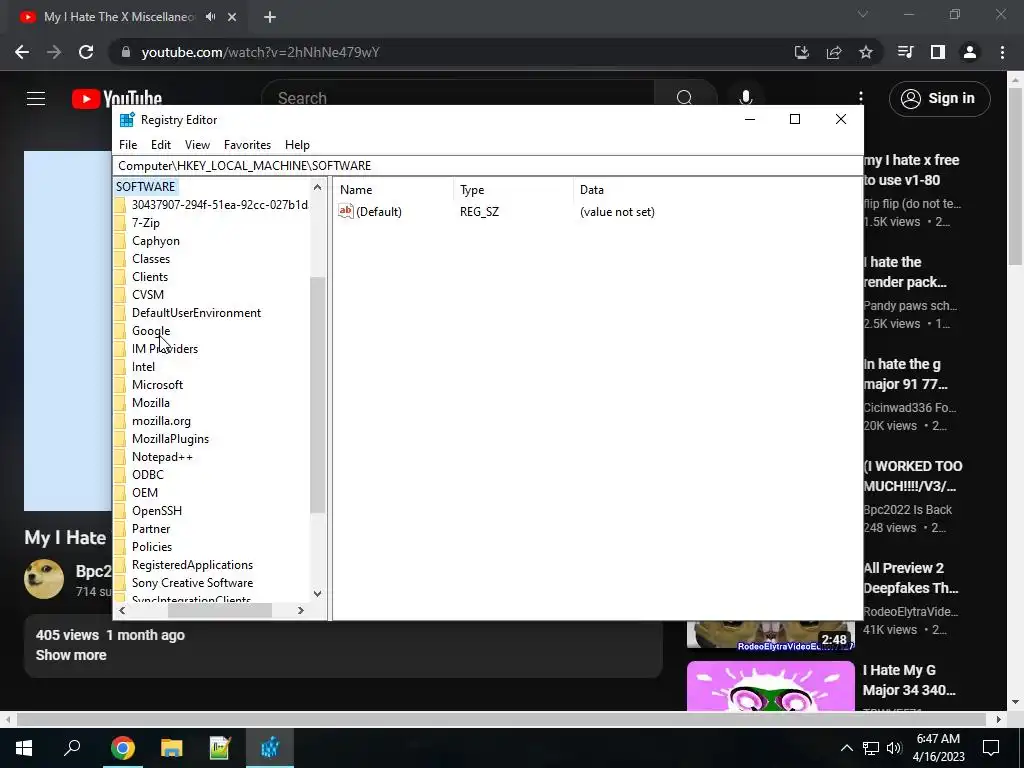Select the OEM registry key
This screenshot has height=768, width=1024.
click(145, 493)
